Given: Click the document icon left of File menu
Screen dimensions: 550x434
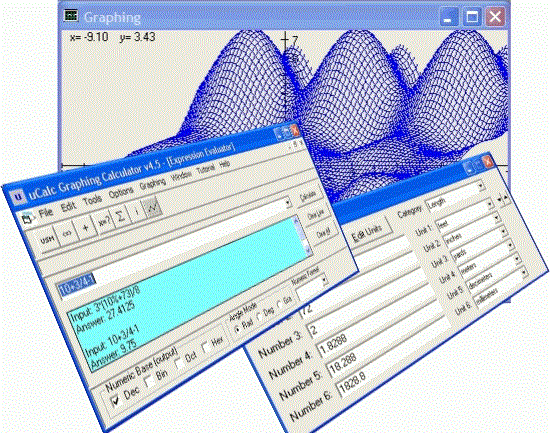Looking at the screenshot, I should pyautogui.click(x=27, y=219).
